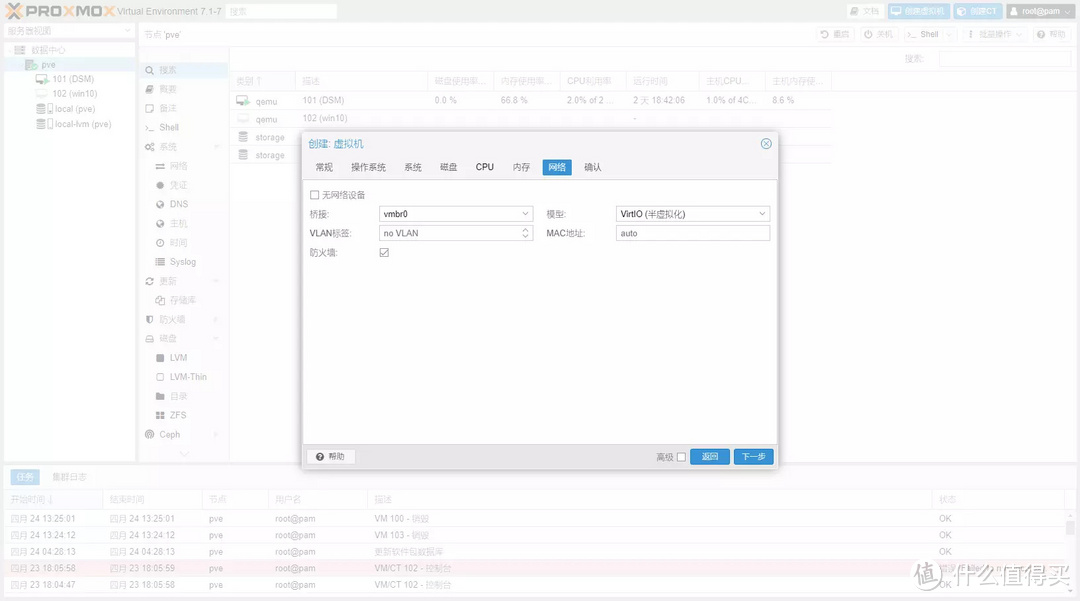Viewport: 1080px width, 601px height.
Task: Click the 重启 reboot toolbar button
Action: [x=835, y=34]
